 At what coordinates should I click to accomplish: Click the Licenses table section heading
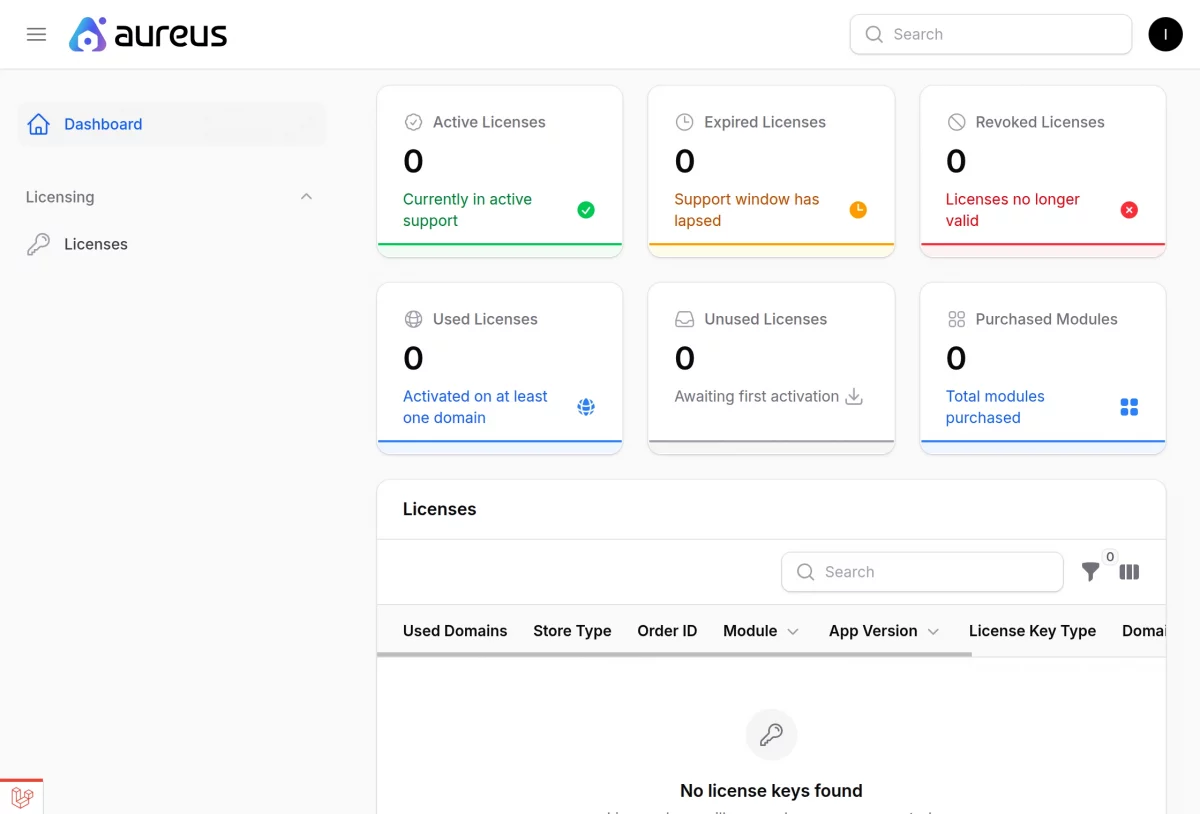pyautogui.click(x=439, y=509)
